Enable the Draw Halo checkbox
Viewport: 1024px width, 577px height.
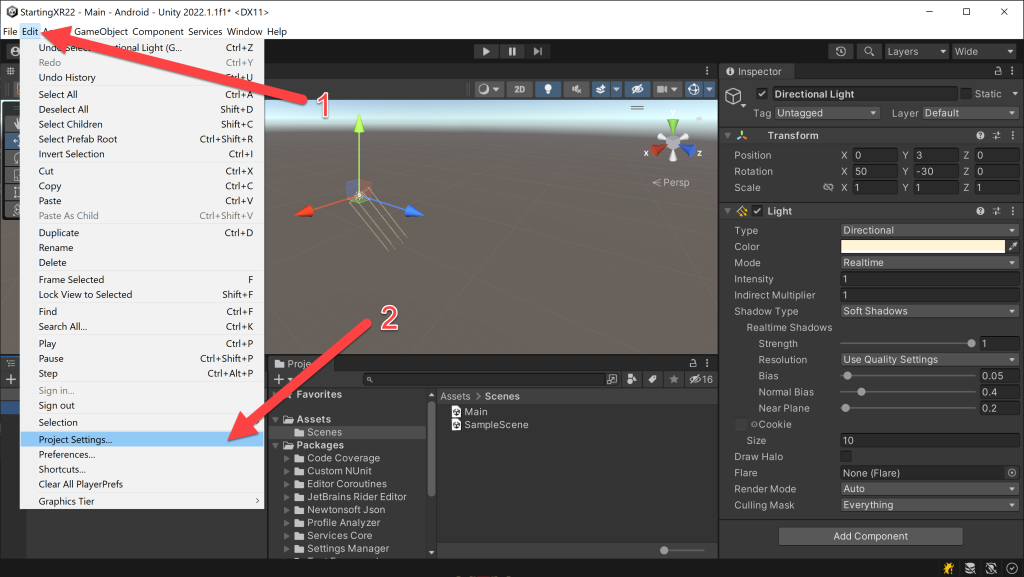pos(846,457)
